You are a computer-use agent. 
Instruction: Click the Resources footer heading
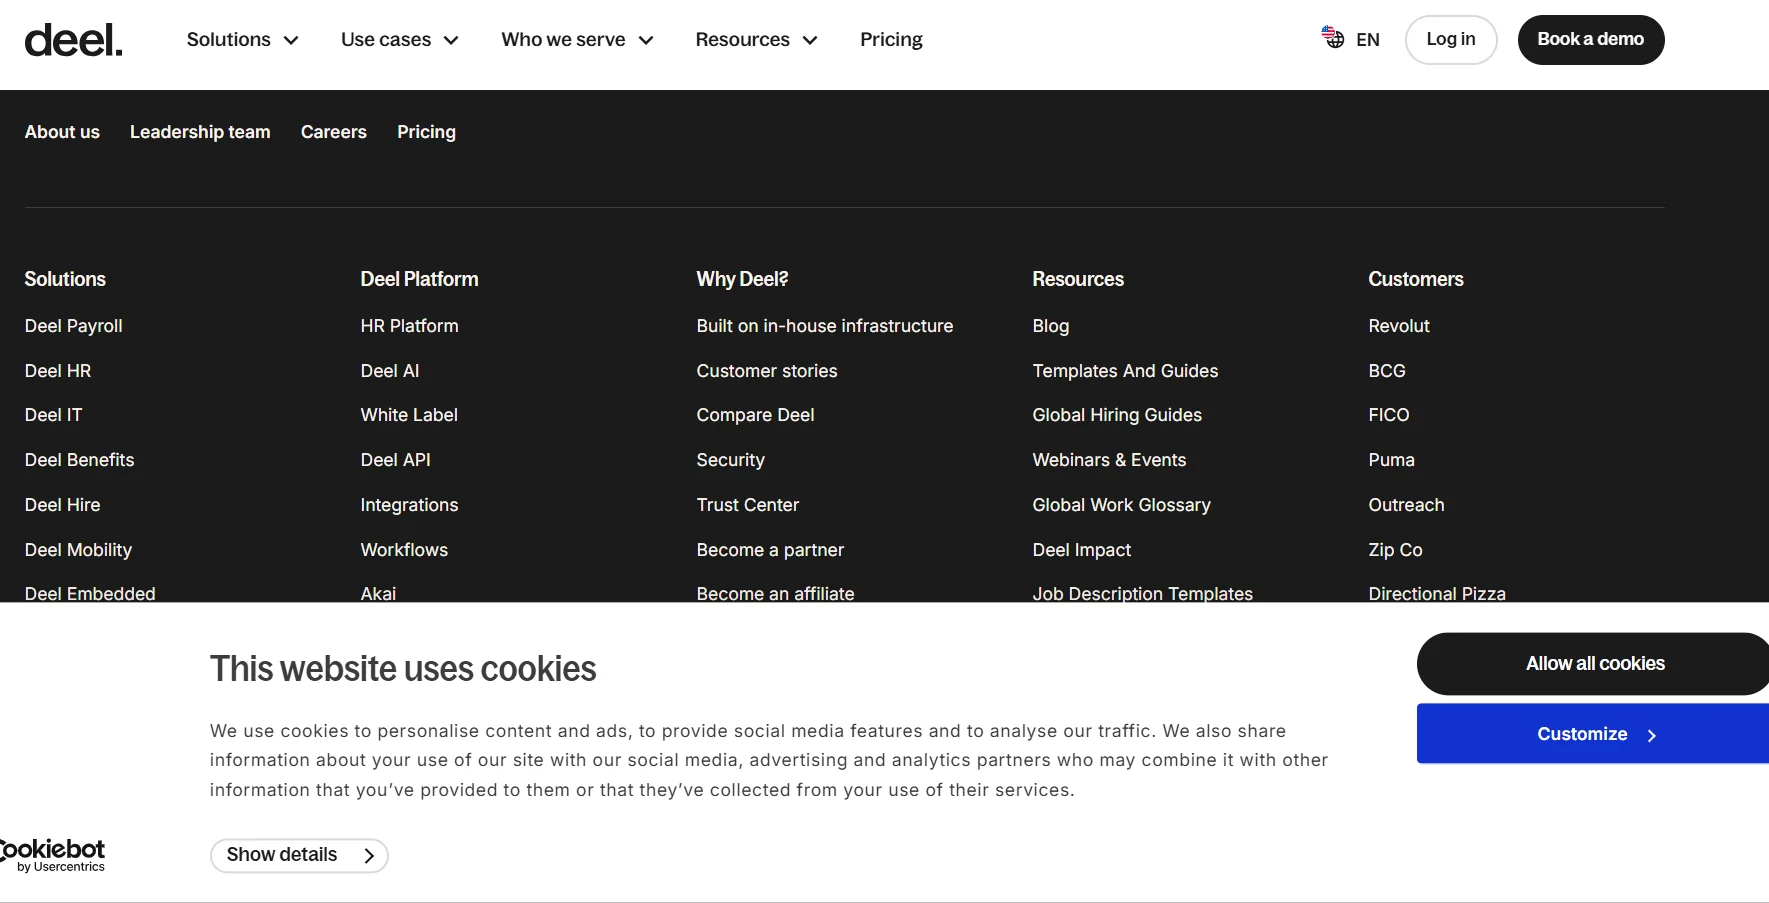tap(1078, 279)
